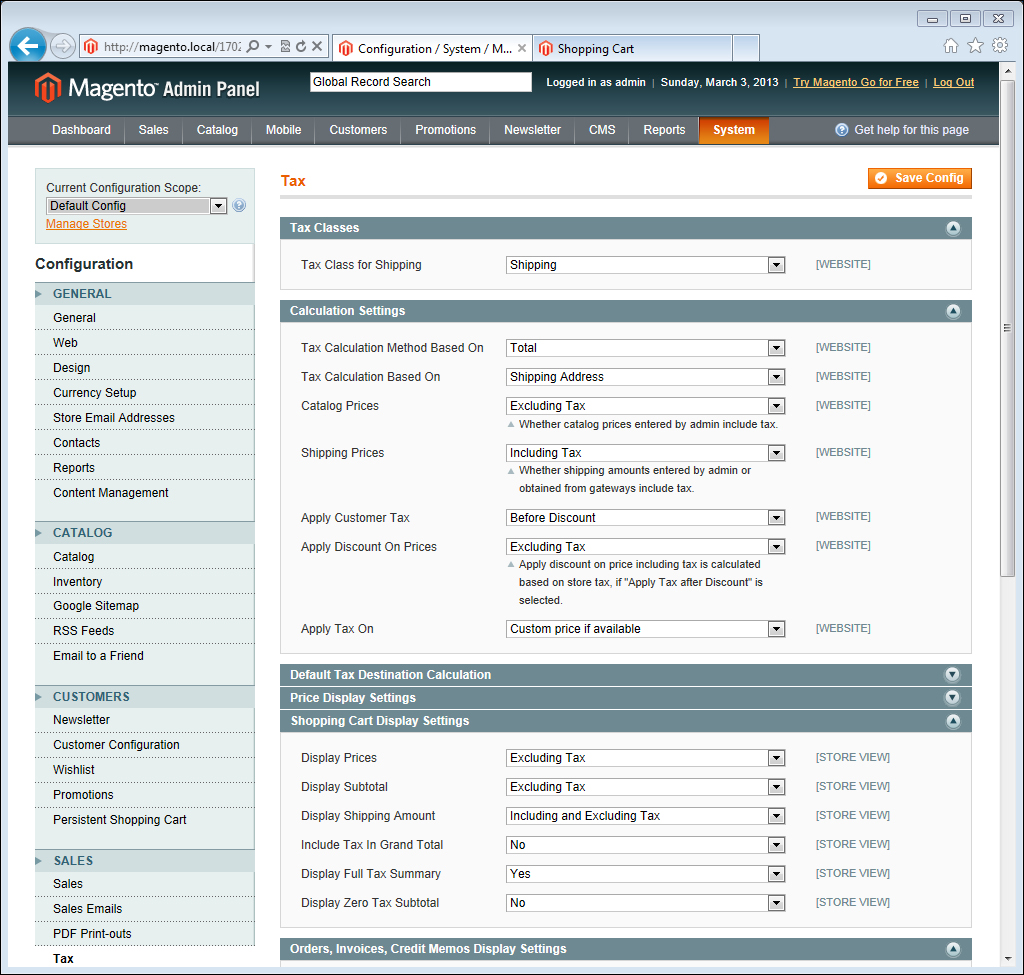The height and width of the screenshot is (975, 1024).
Task: Open the Tax Class for Shipping dropdown
Action: [645, 265]
